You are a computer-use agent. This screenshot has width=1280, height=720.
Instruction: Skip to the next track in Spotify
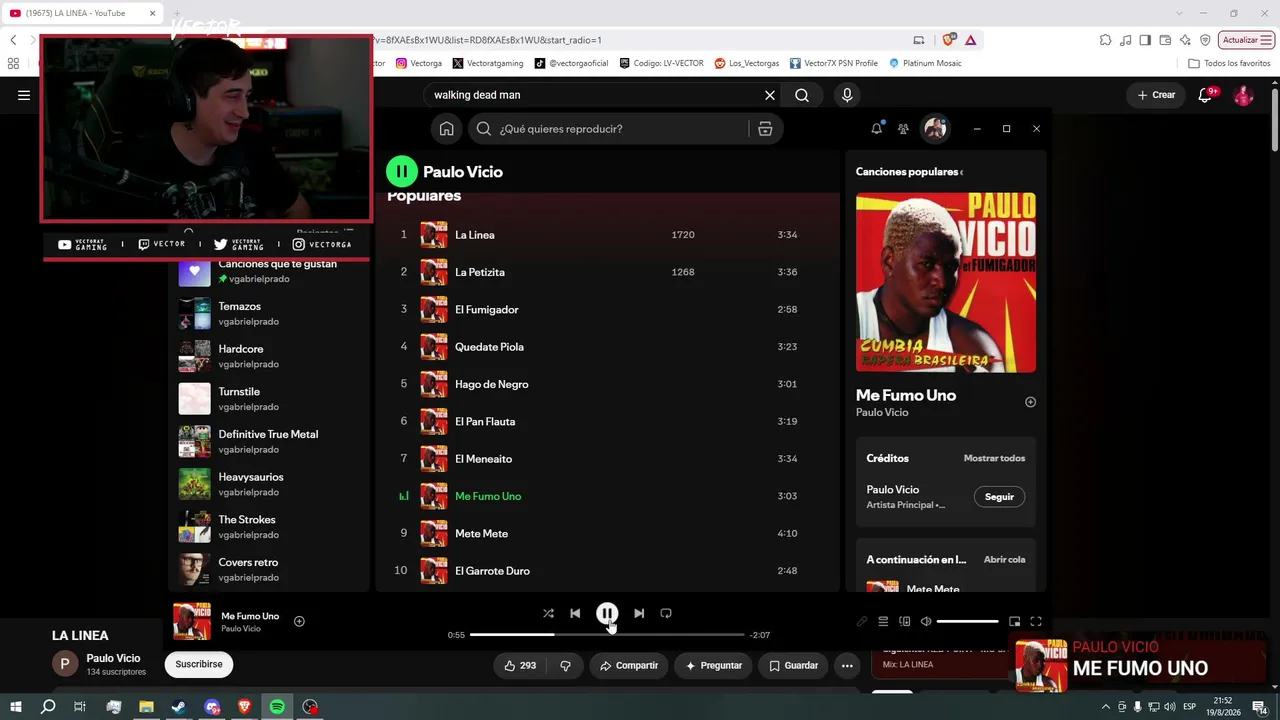click(x=639, y=613)
